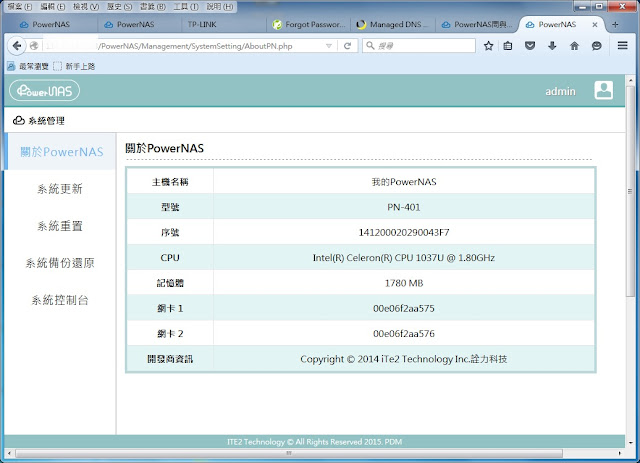
Task: Select 關於PowerNAS in sidebar
Action: (x=62, y=152)
